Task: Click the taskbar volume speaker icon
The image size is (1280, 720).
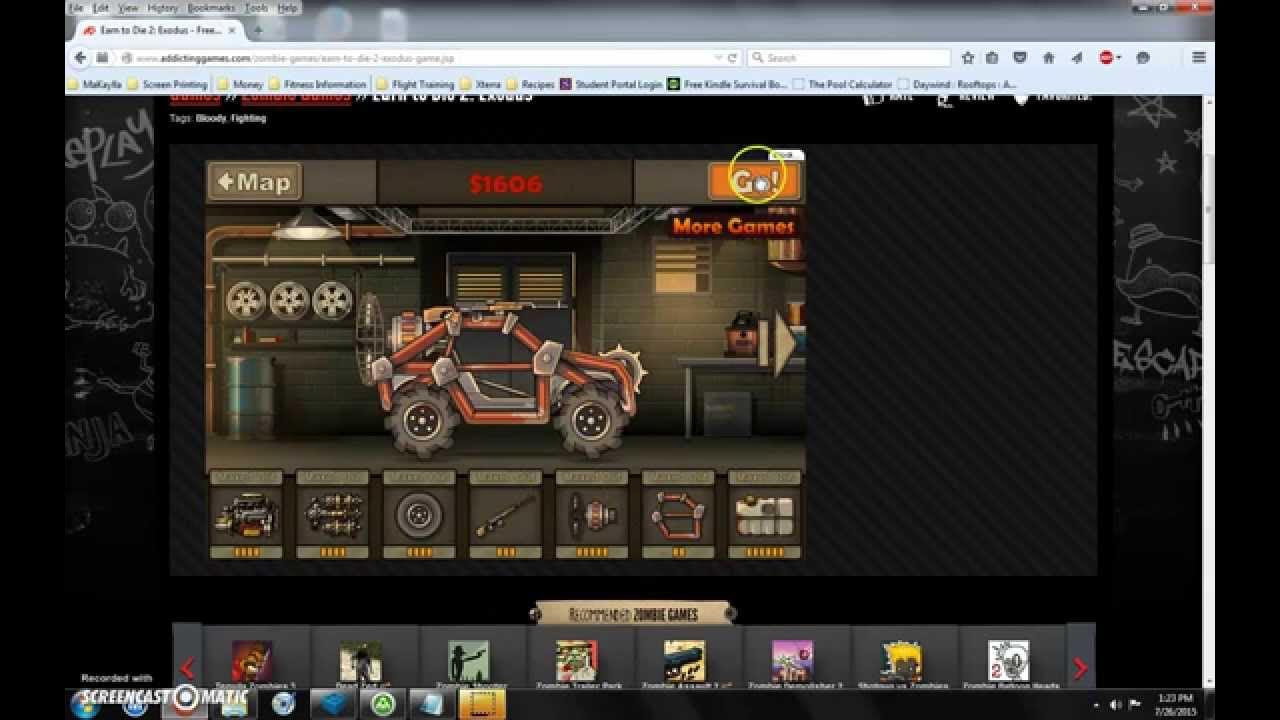Action: [x=1115, y=704]
